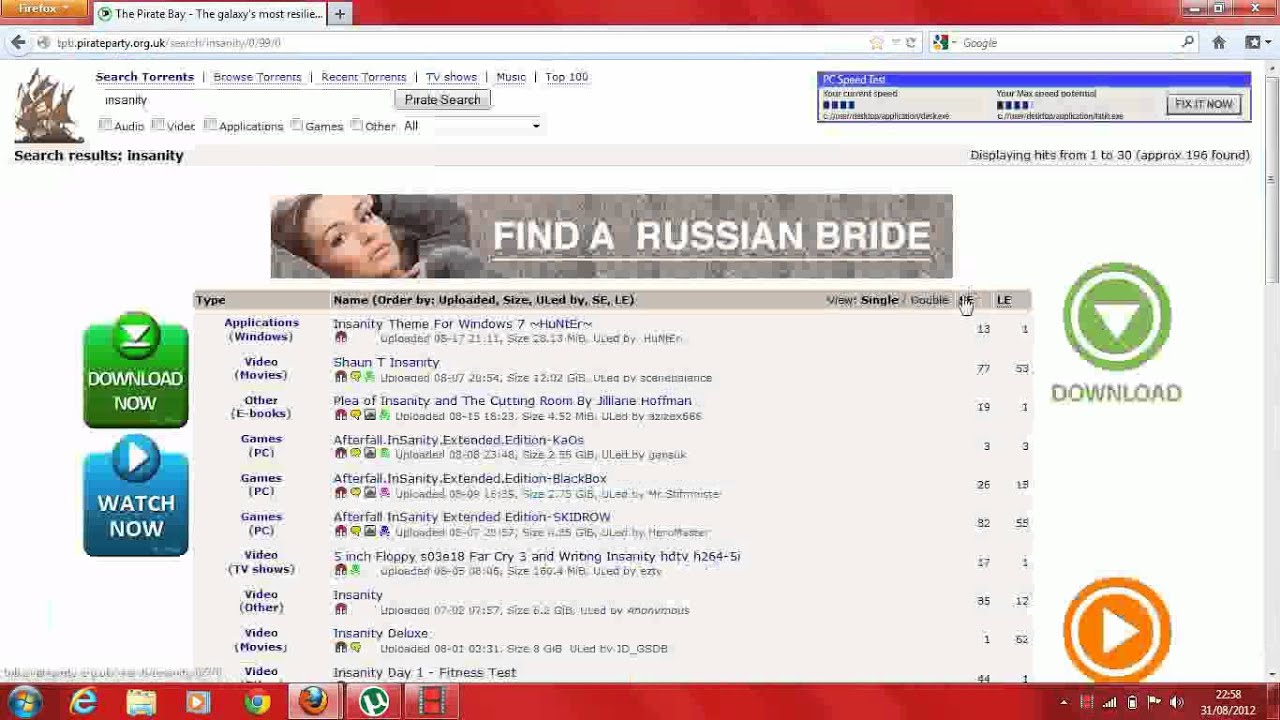Click magnet icon under Insanity Deluxe

point(340,648)
